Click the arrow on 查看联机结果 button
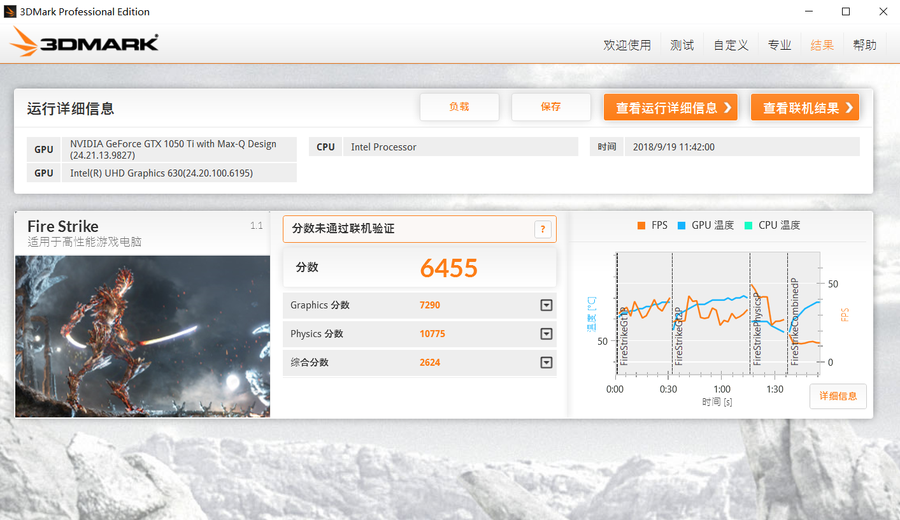 pyautogui.click(x=848, y=108)
